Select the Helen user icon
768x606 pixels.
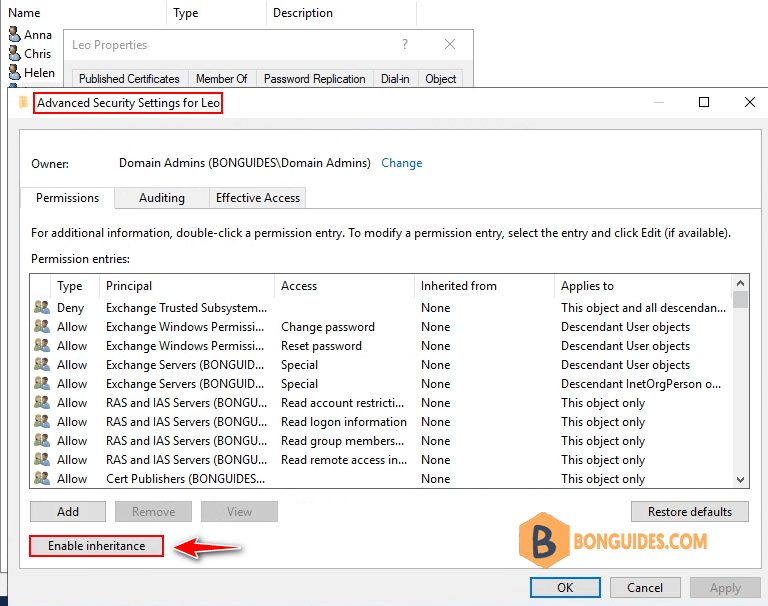[x=15, y=73]
